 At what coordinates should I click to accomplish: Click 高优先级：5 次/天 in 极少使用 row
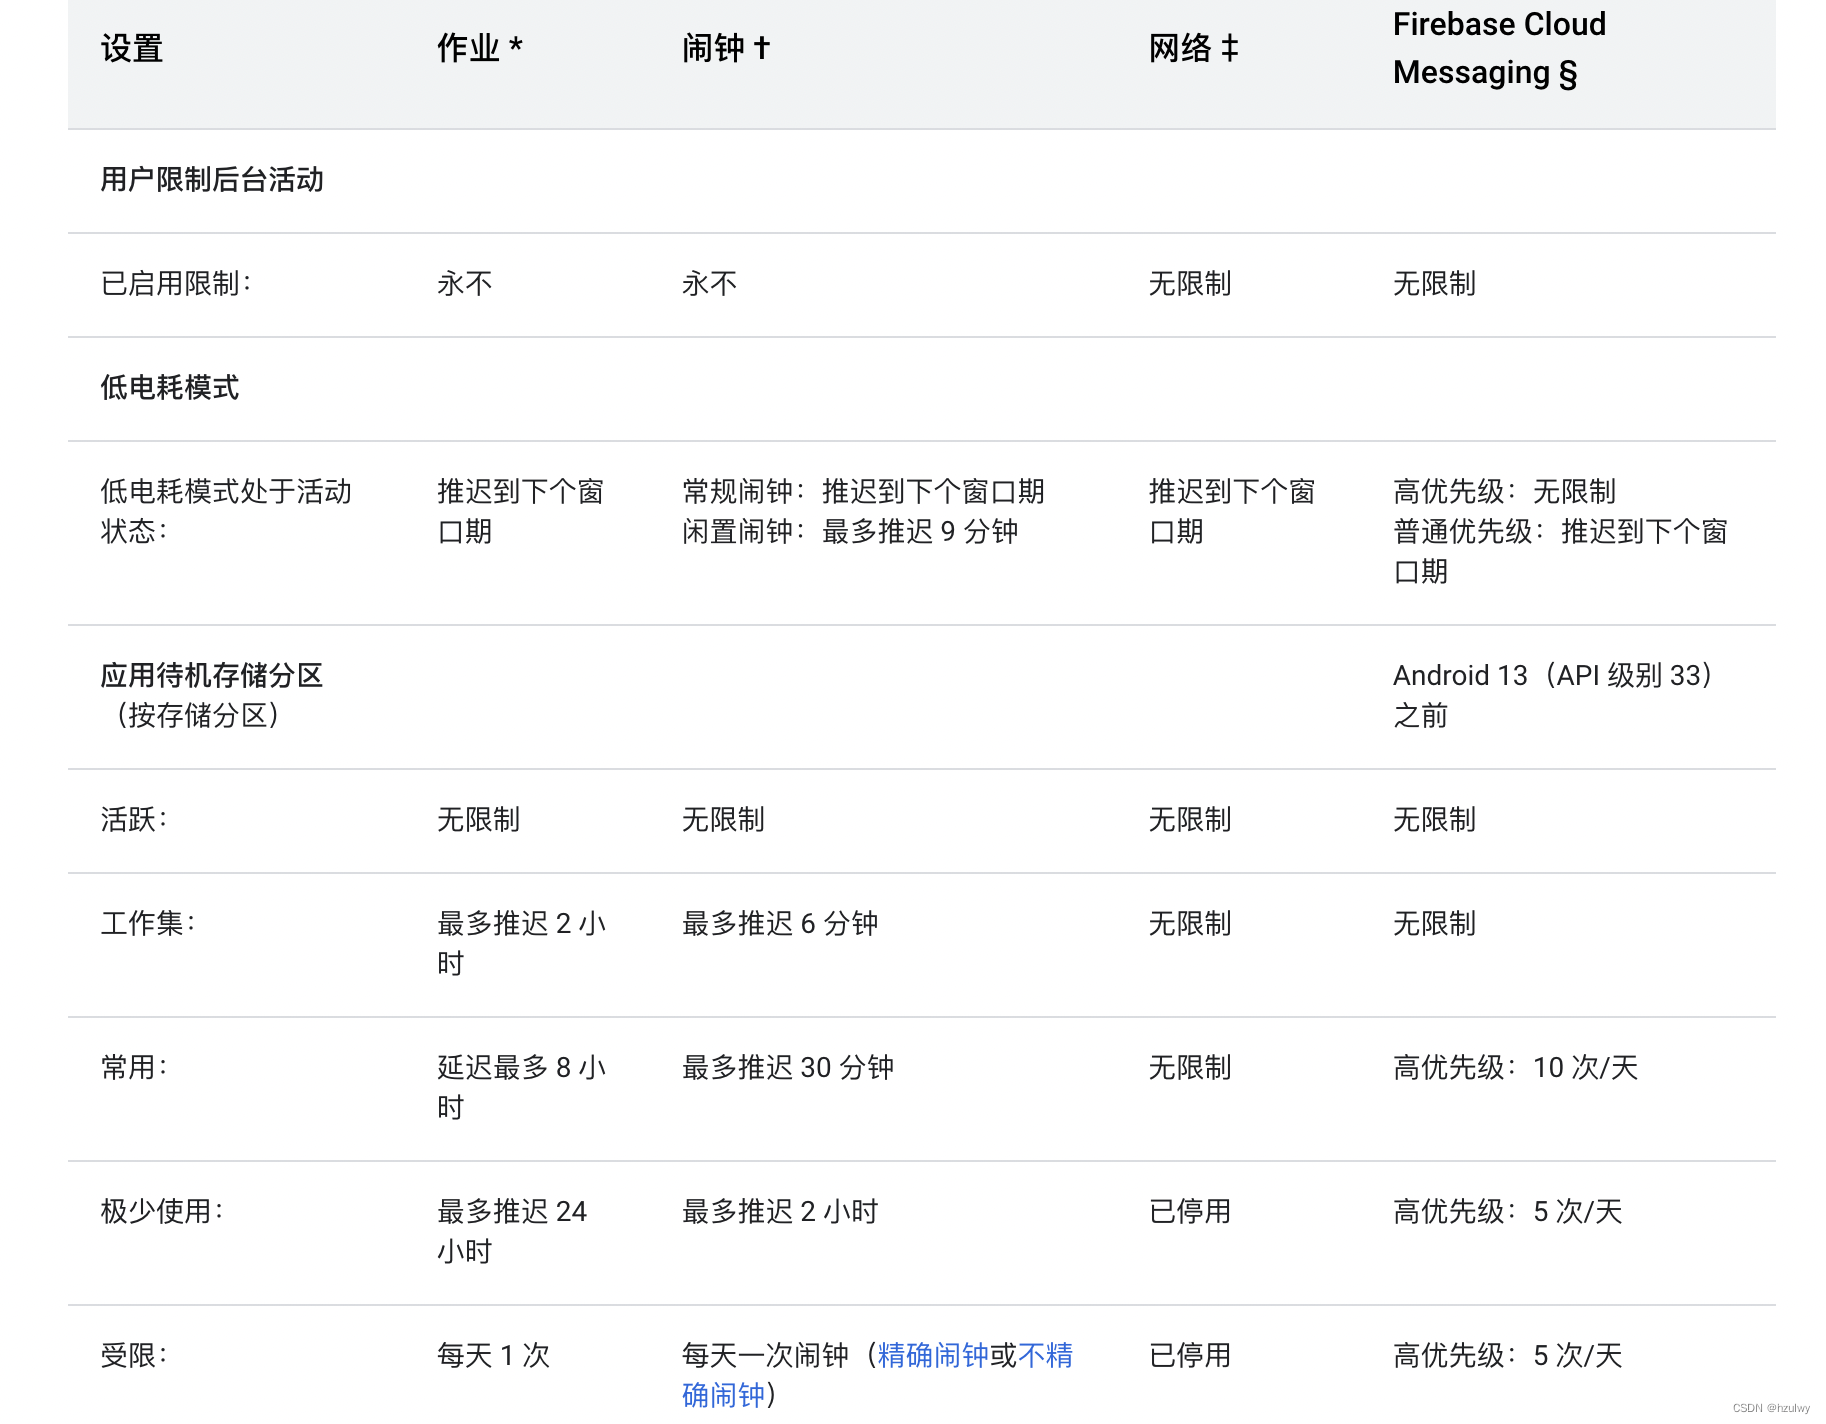1508,1212
